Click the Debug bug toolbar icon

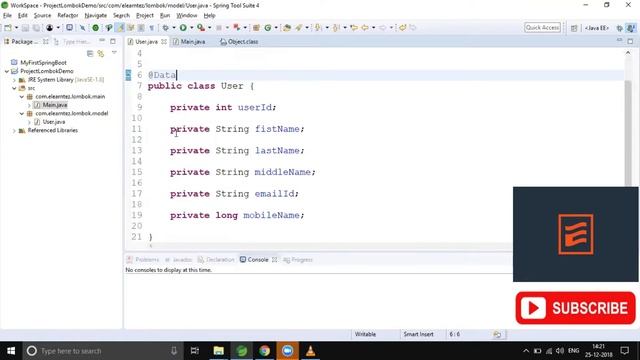click(x=165, y=28)
